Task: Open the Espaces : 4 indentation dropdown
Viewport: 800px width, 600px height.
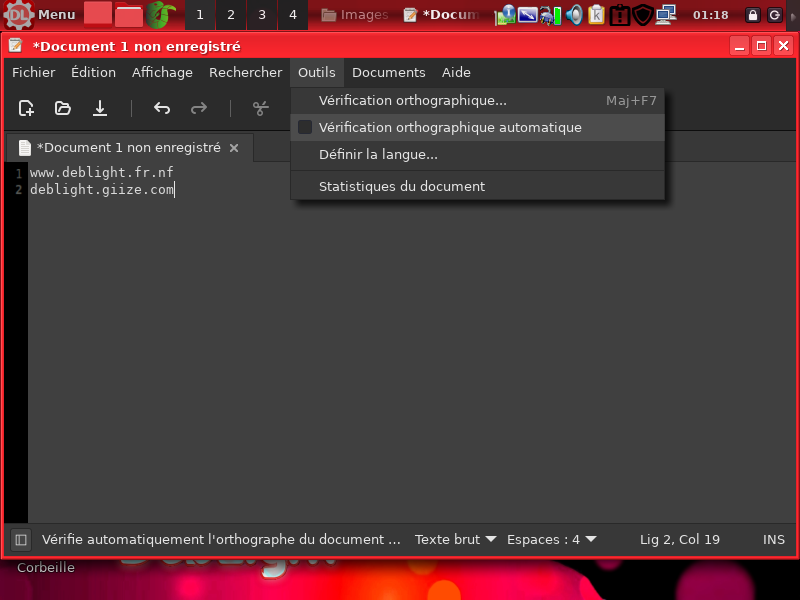Action: [551, 540]
